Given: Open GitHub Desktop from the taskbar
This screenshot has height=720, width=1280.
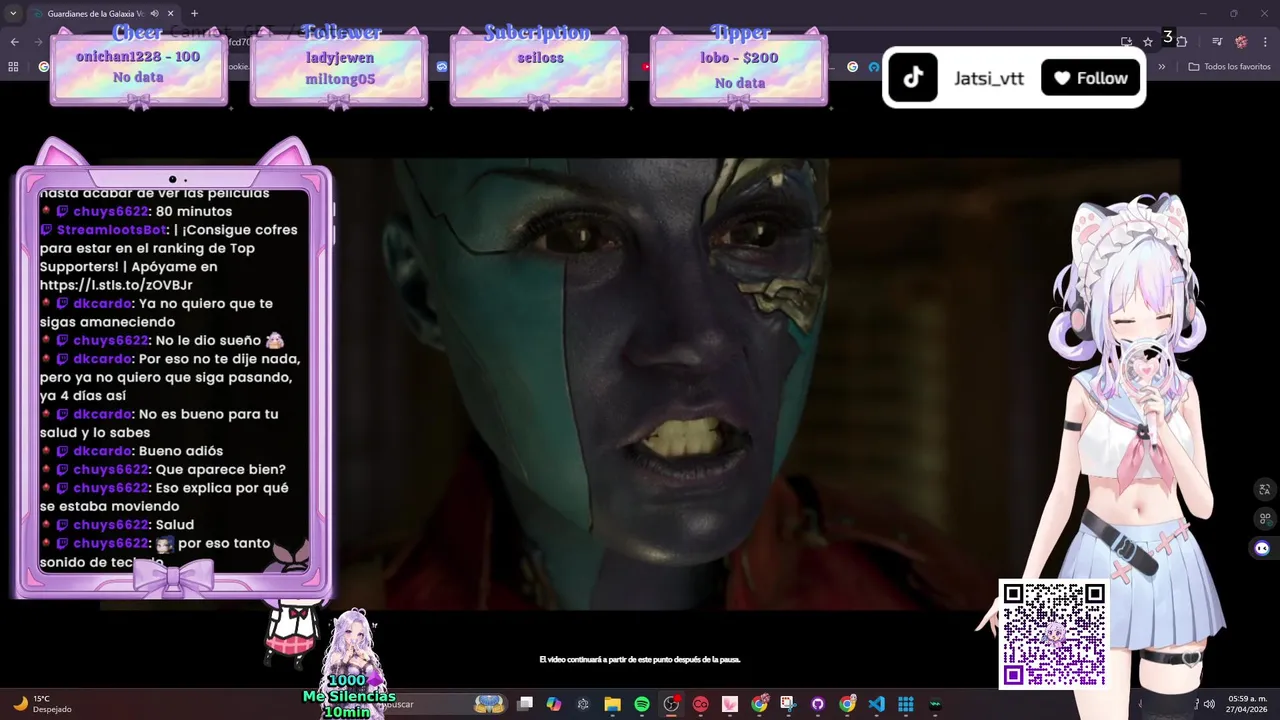Looking at the screenshot, I should (x=818, y=704).
